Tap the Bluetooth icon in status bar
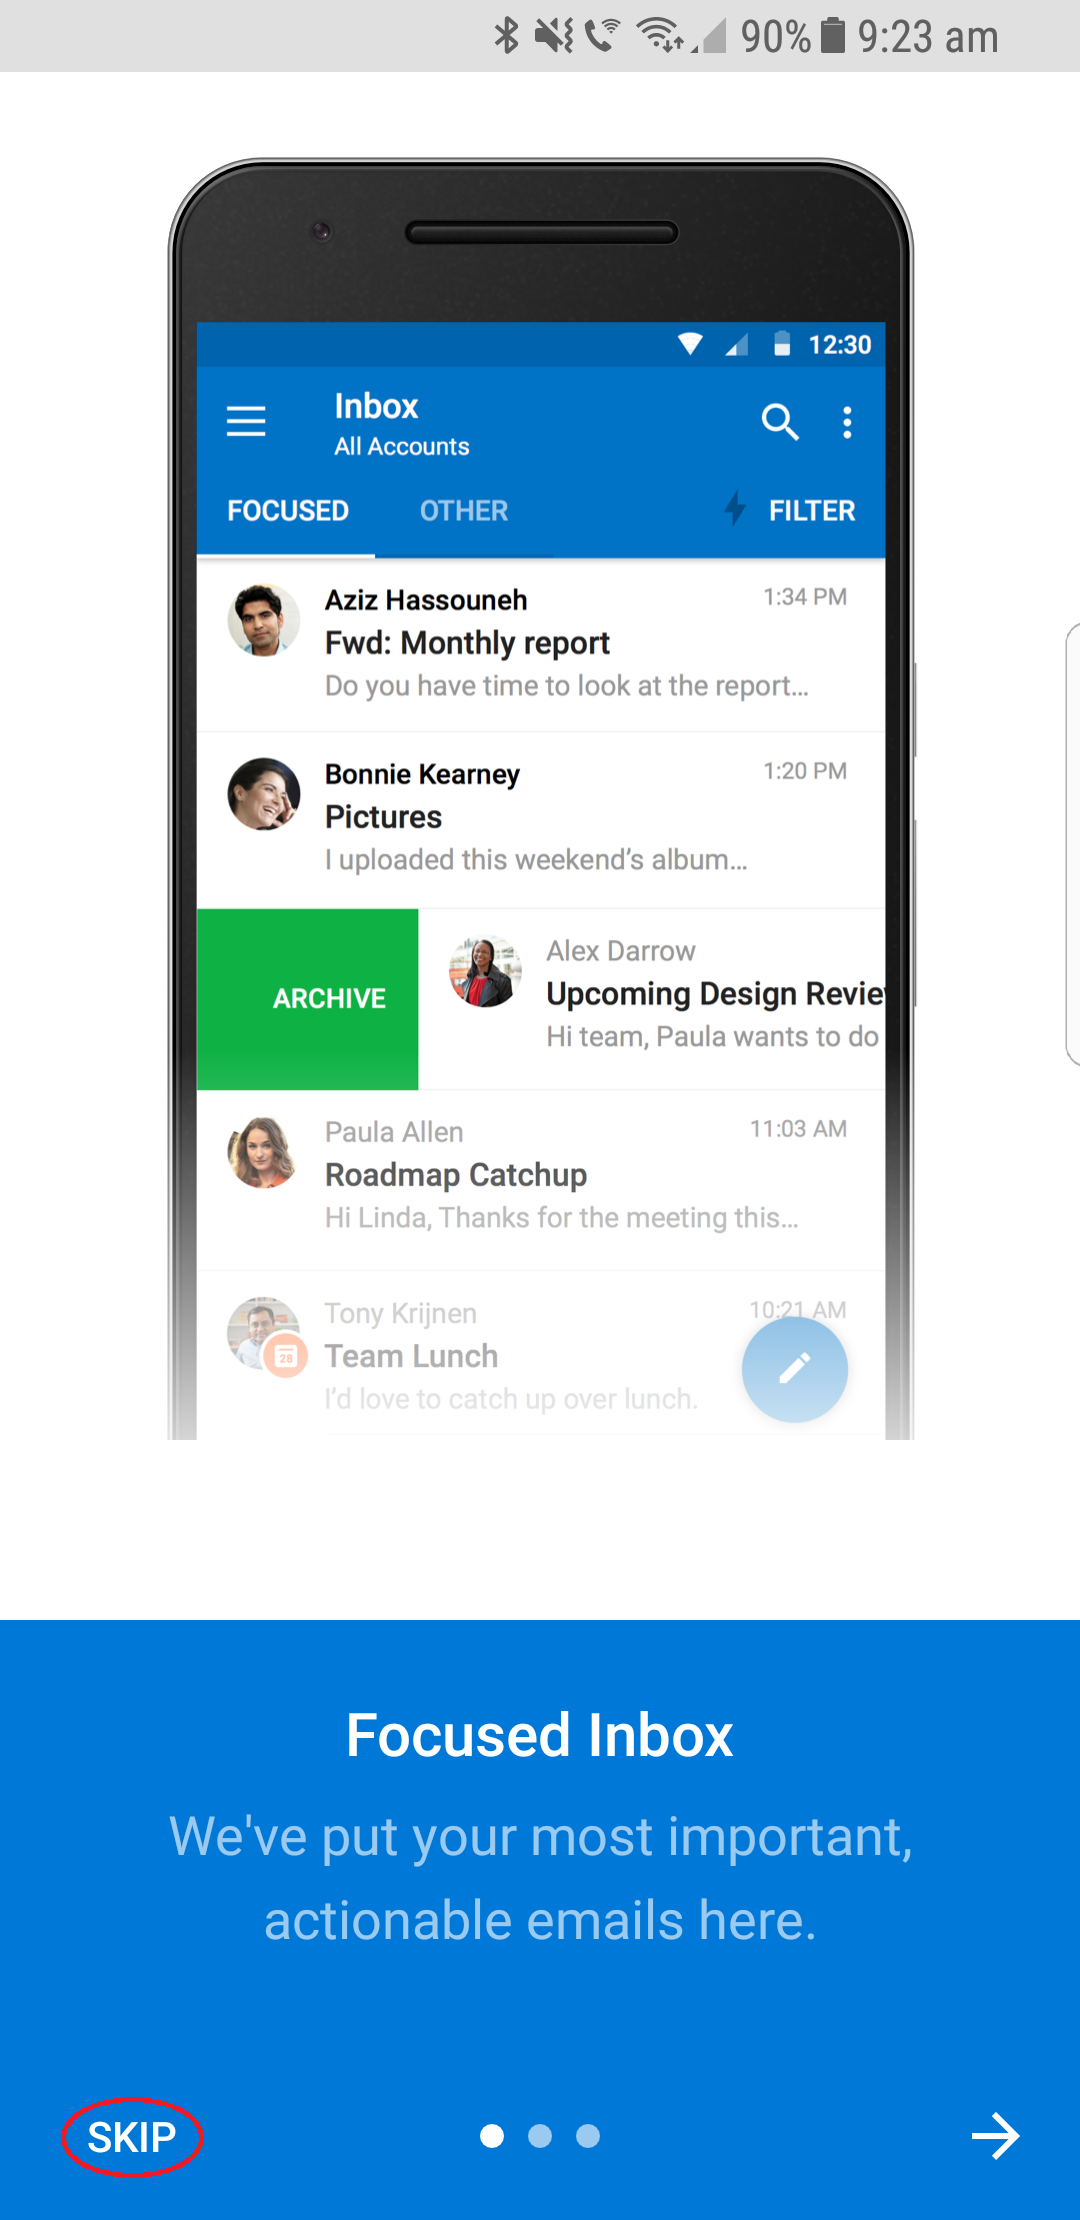Screen dimensions: 1080x2220 click(507, 36)
